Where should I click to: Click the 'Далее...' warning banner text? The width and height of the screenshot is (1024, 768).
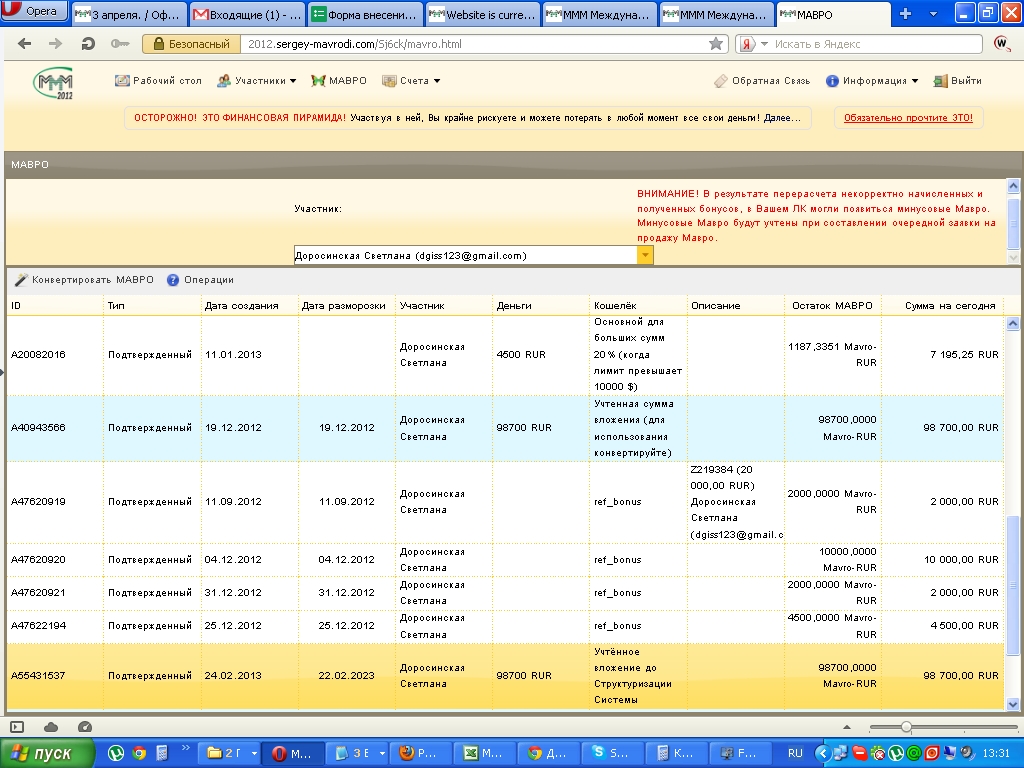782,118
